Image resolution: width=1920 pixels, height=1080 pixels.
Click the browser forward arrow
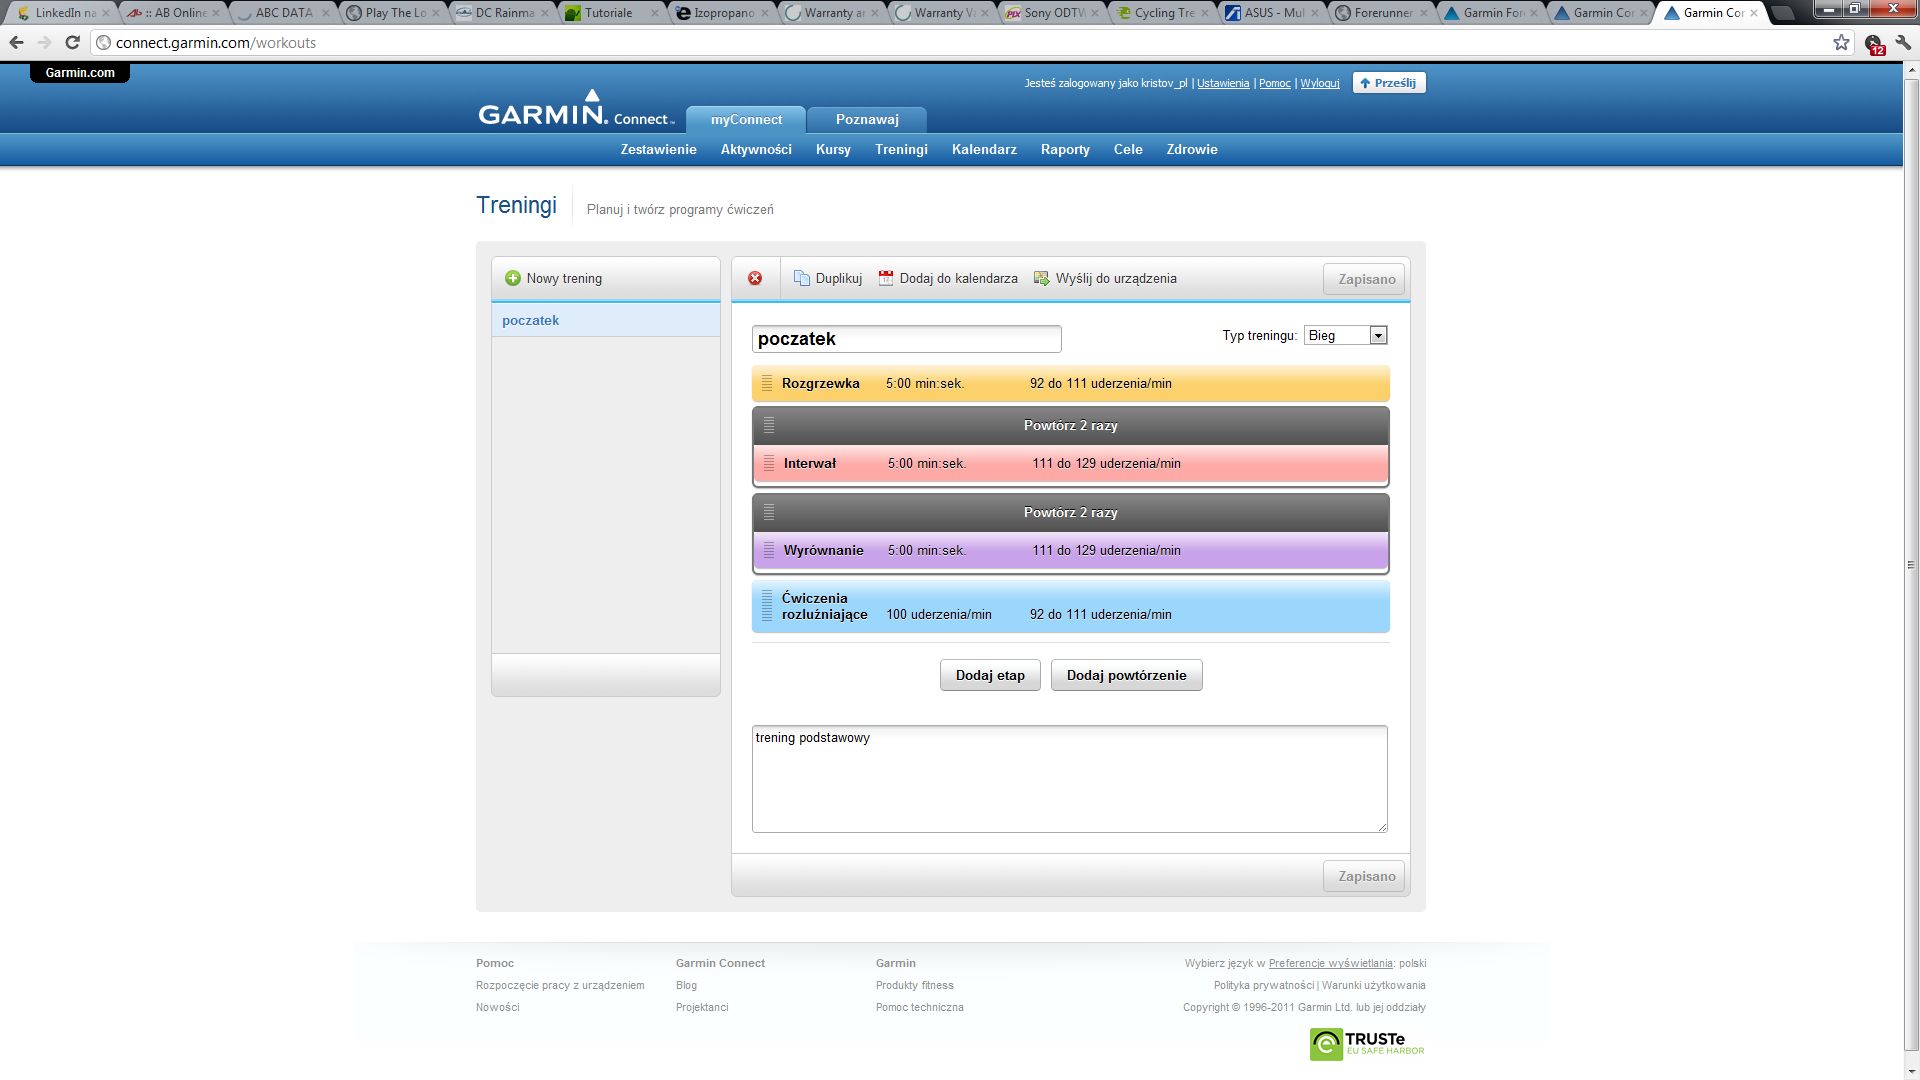pyautogui.click(x=44, y=43)
